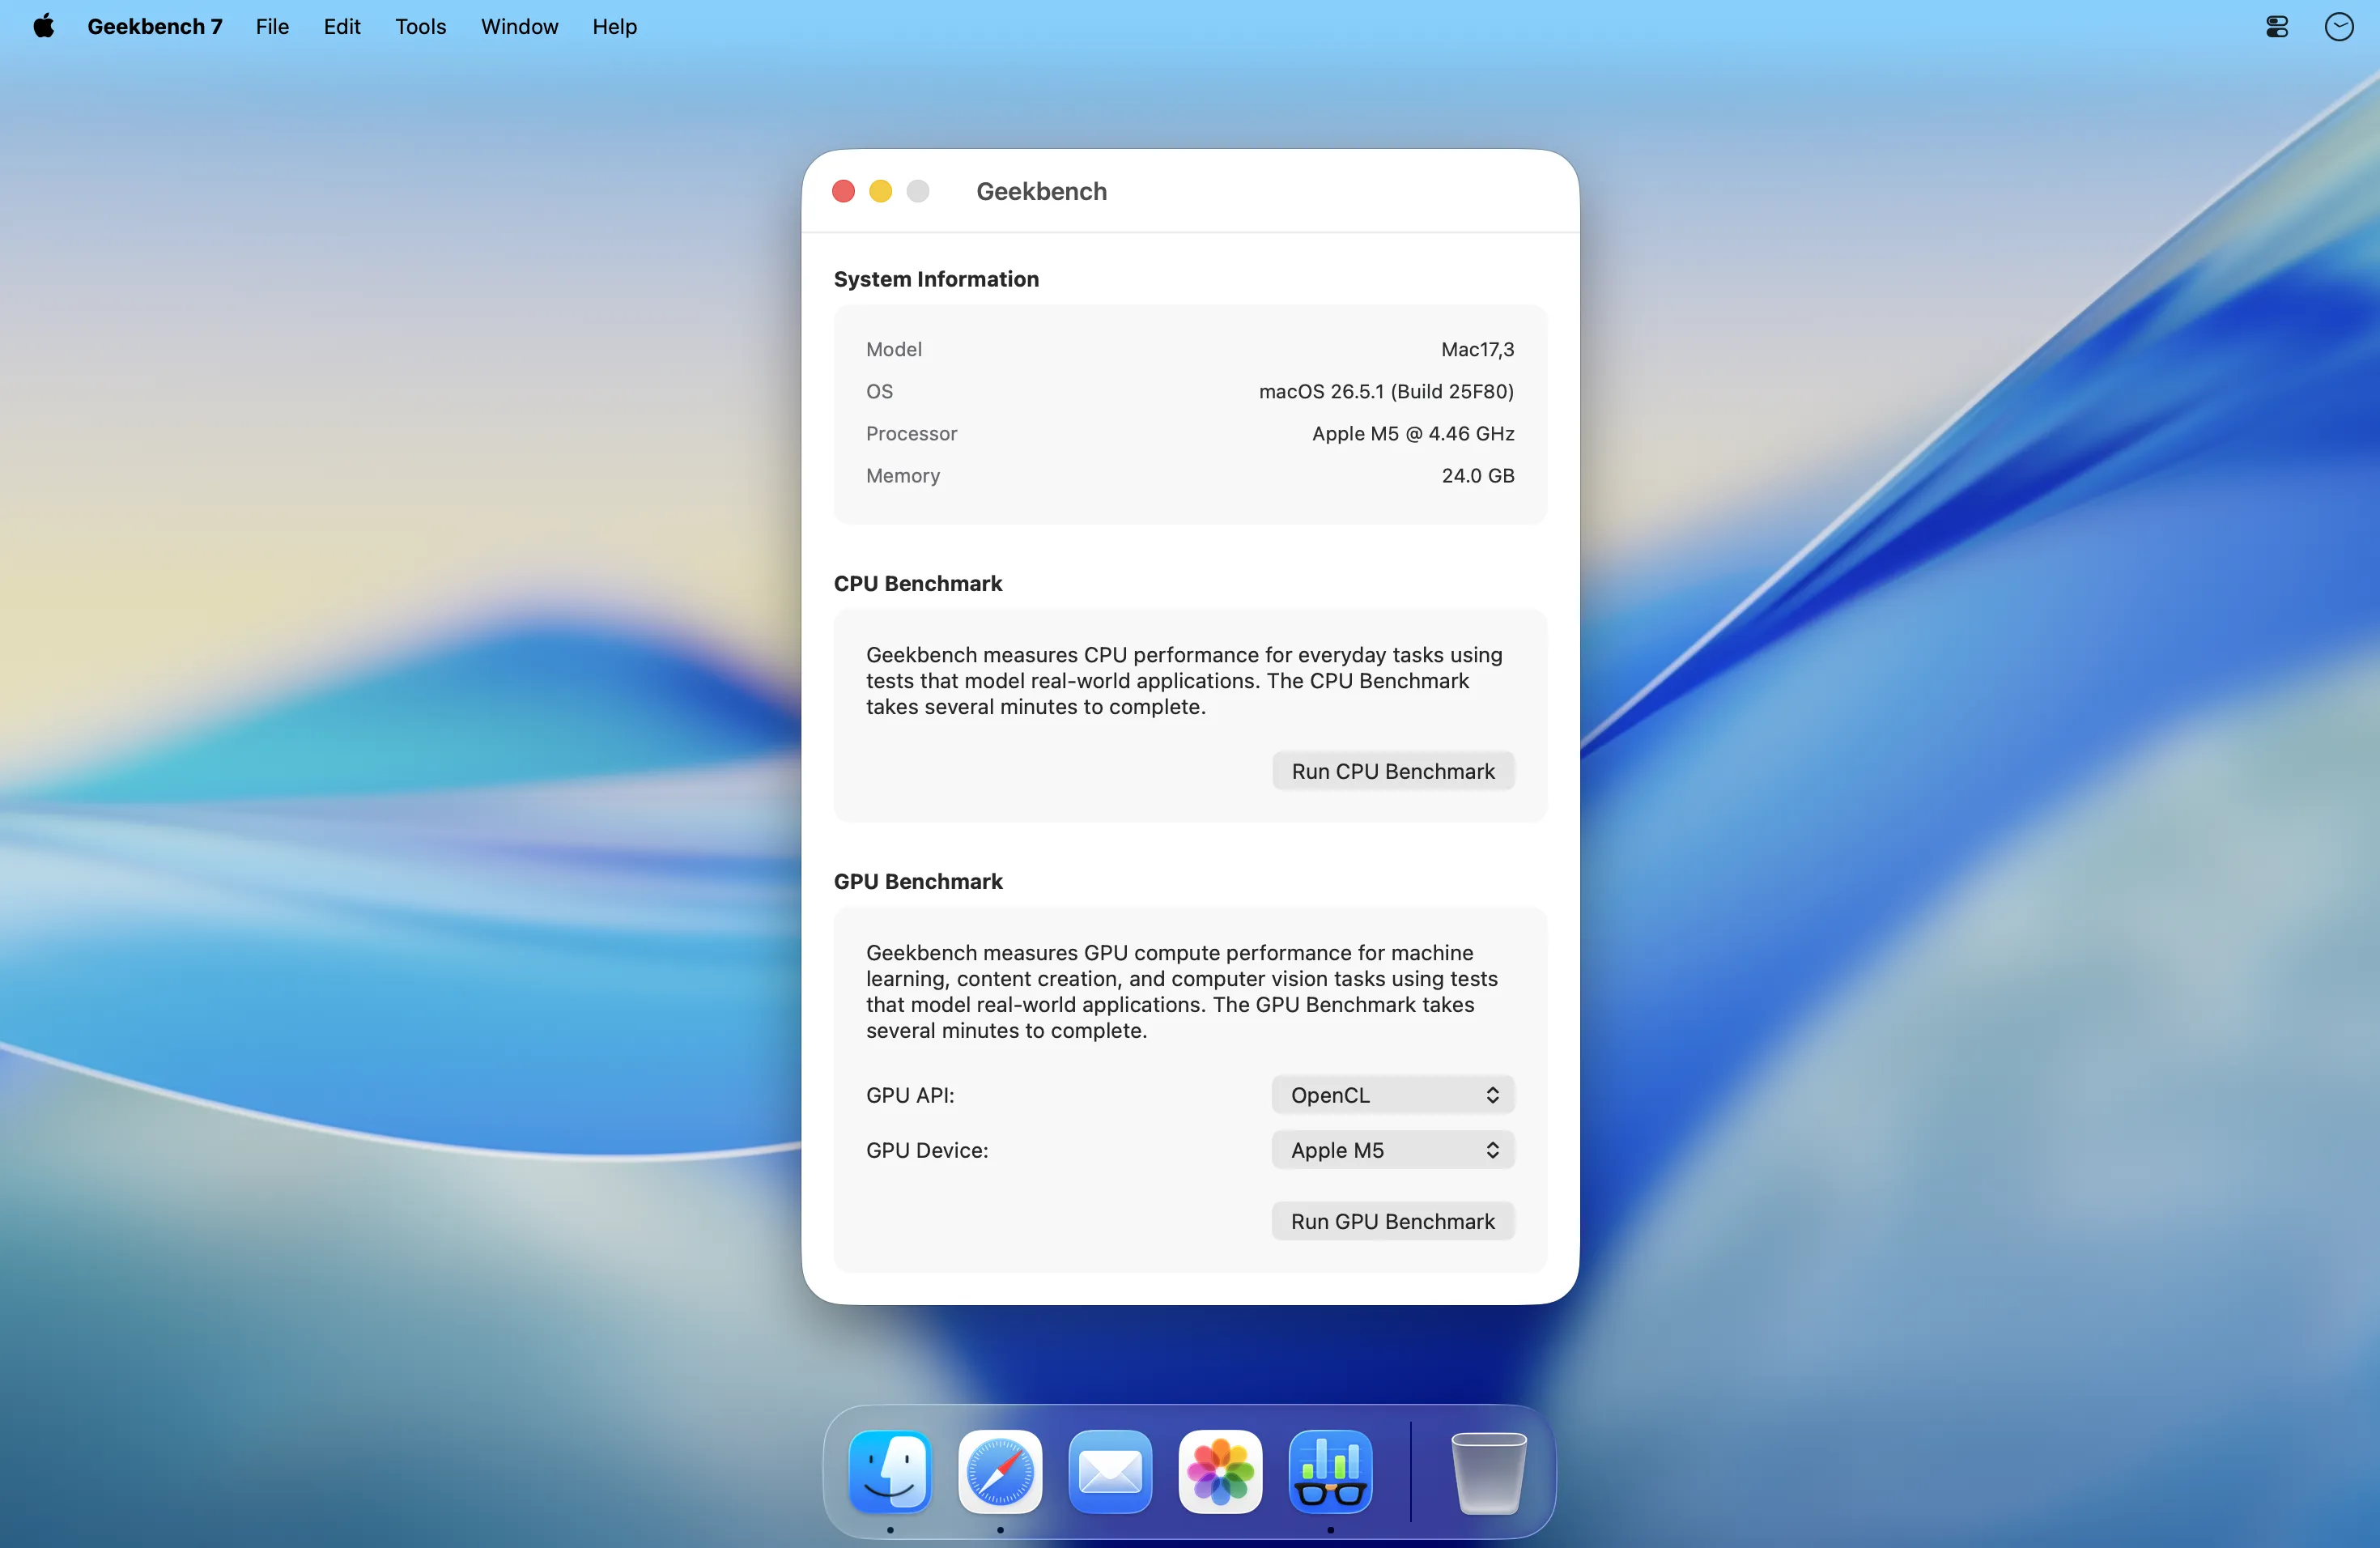Click the CPU benchmark description paragraph

[x=1184, y=680]
